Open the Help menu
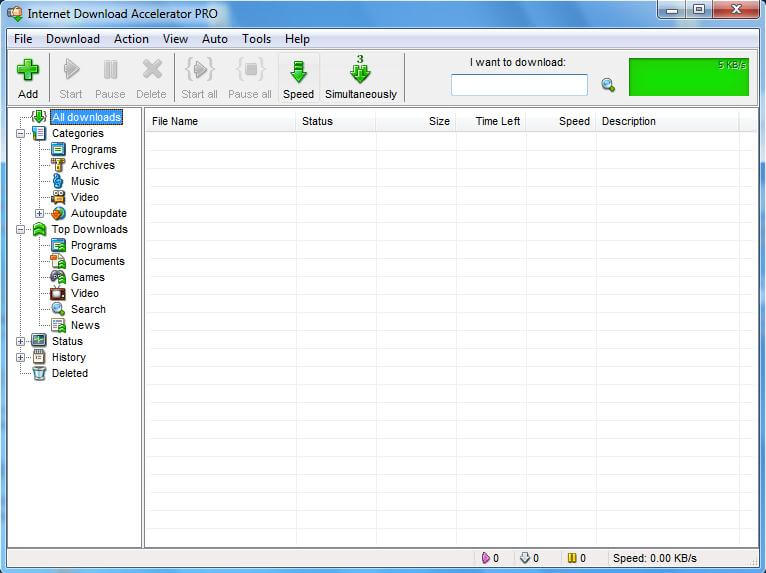 point(298,39)
